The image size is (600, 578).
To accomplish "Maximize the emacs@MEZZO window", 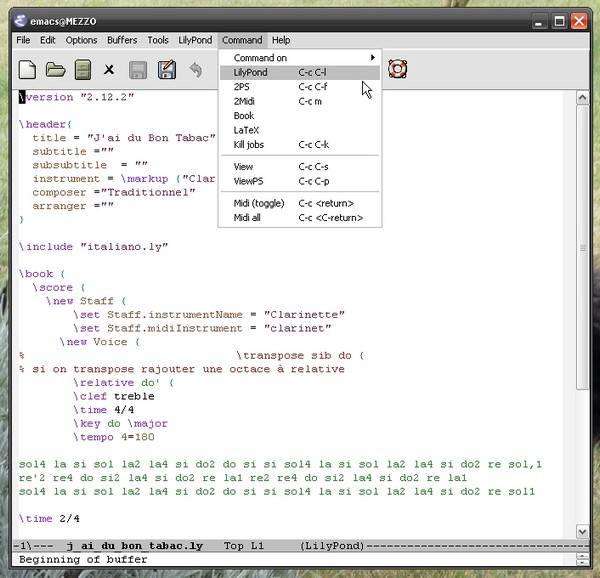I will [x=559, y=21].
